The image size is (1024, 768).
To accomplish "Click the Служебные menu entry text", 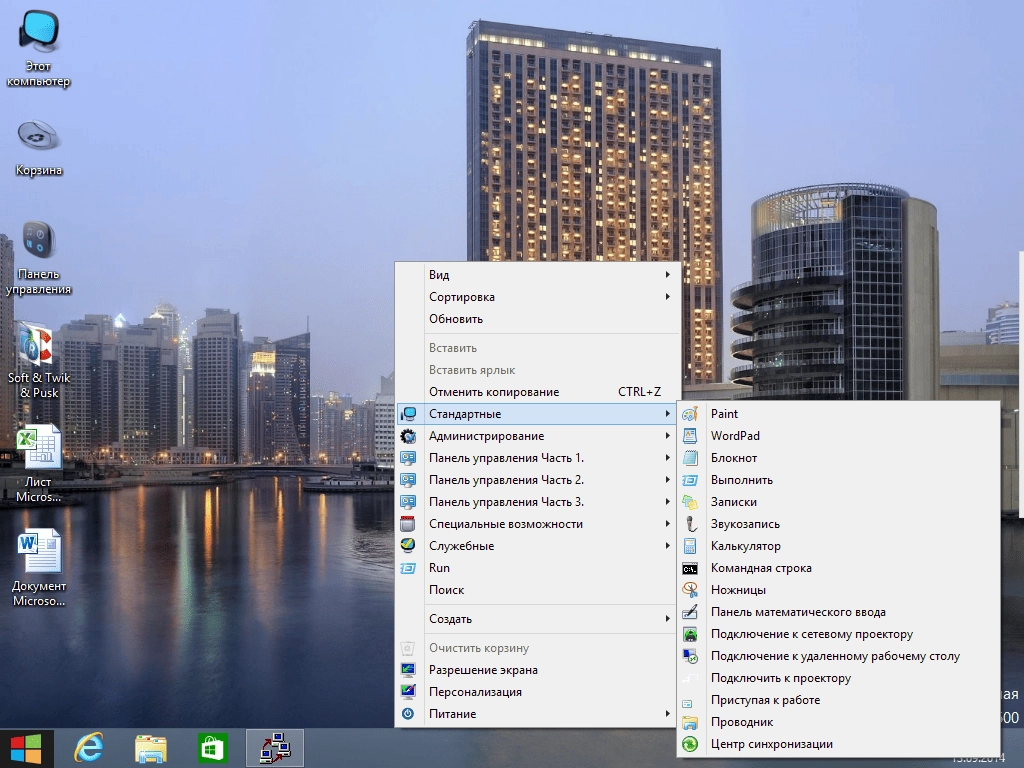I will click(461, 546).
